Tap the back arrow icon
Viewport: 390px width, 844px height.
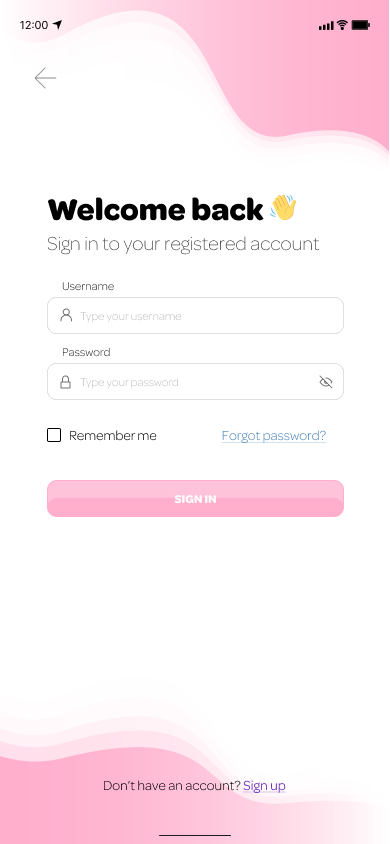45,78
